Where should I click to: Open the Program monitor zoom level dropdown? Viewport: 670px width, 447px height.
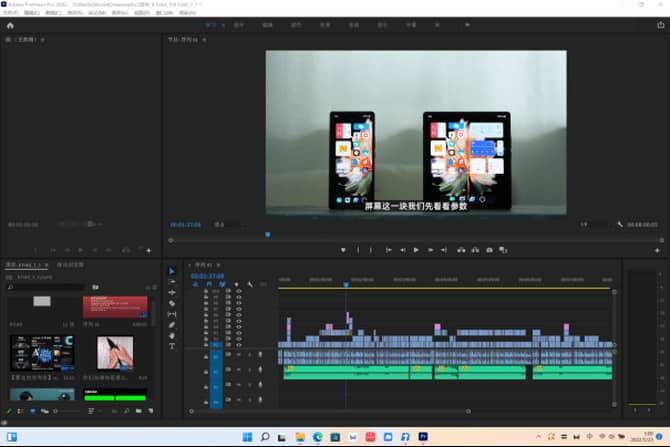click(x=226, y=224)
